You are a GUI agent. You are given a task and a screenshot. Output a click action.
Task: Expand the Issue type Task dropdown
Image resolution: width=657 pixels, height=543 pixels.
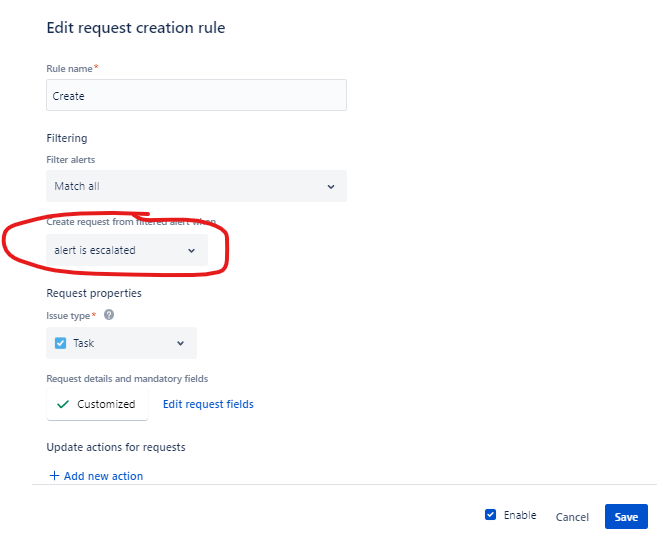122,343
